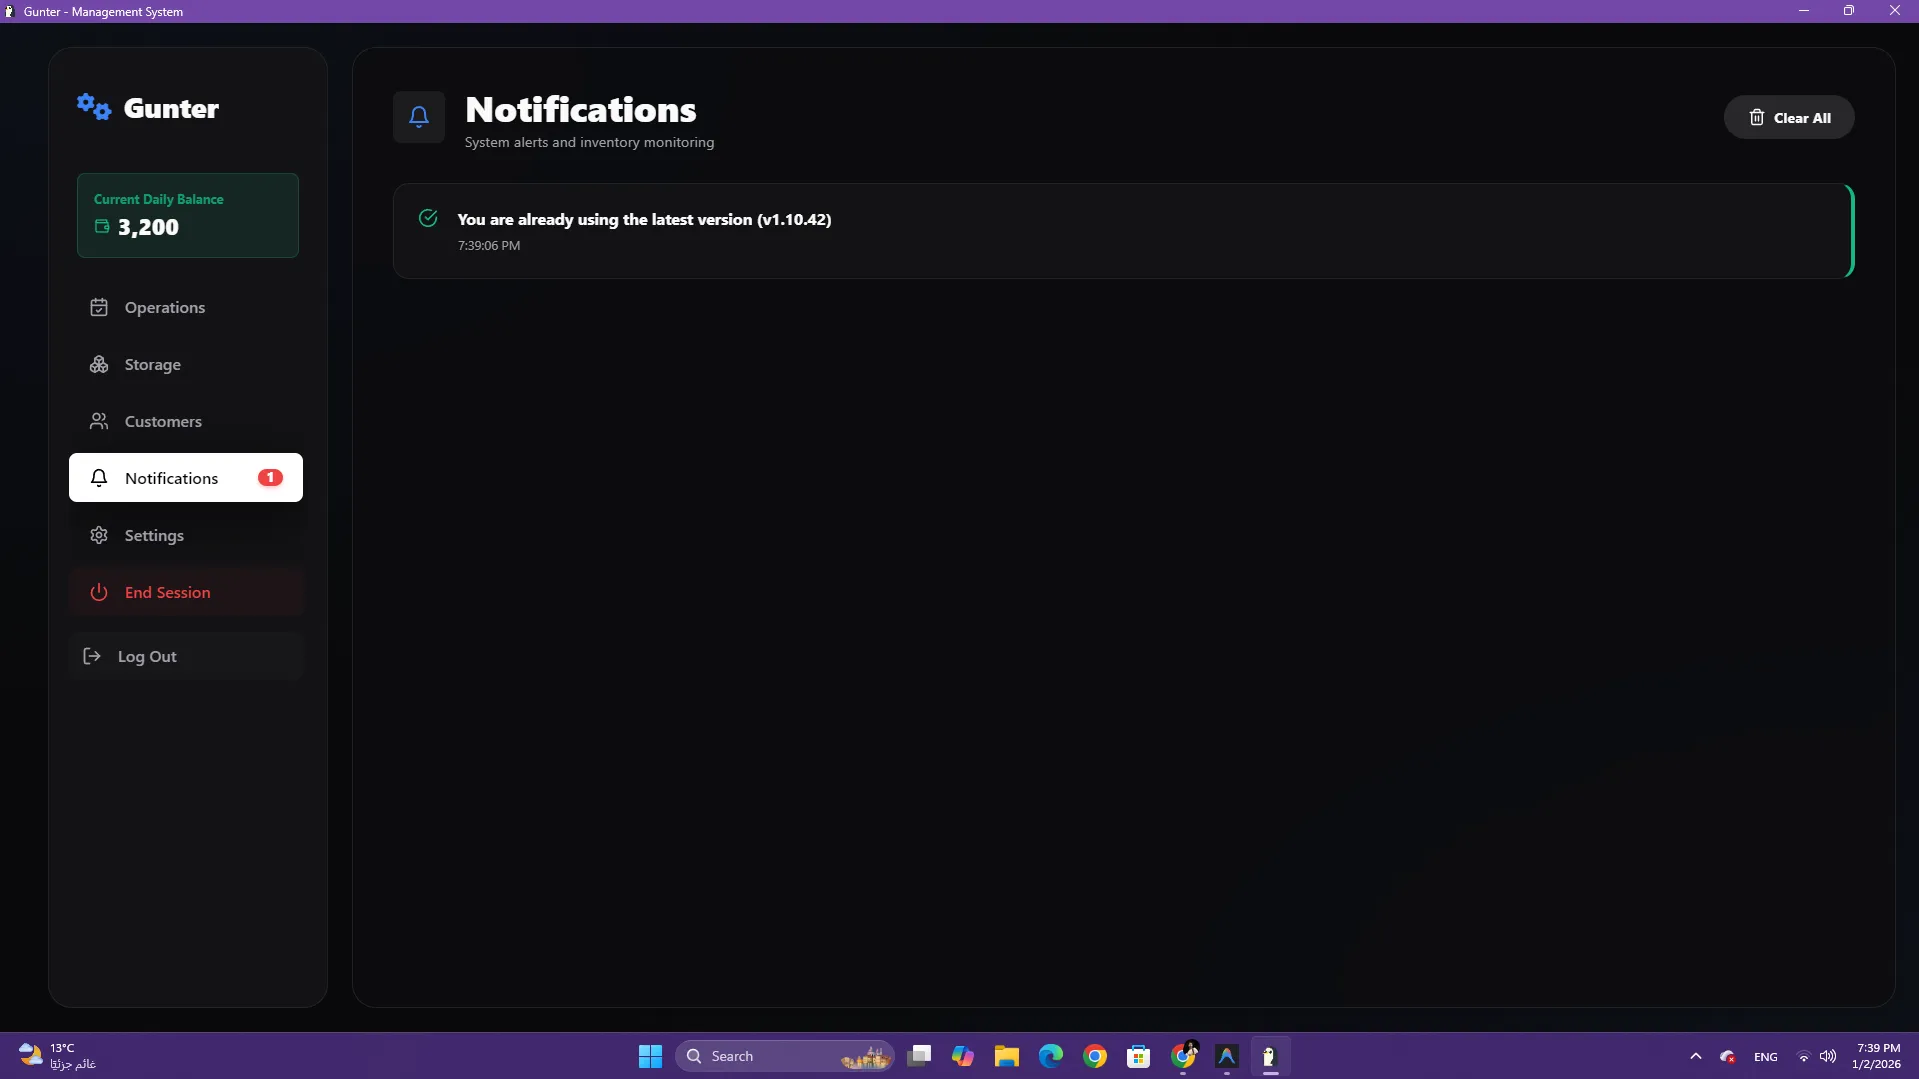Click the Gunter gears logo icon

point(94,106)
